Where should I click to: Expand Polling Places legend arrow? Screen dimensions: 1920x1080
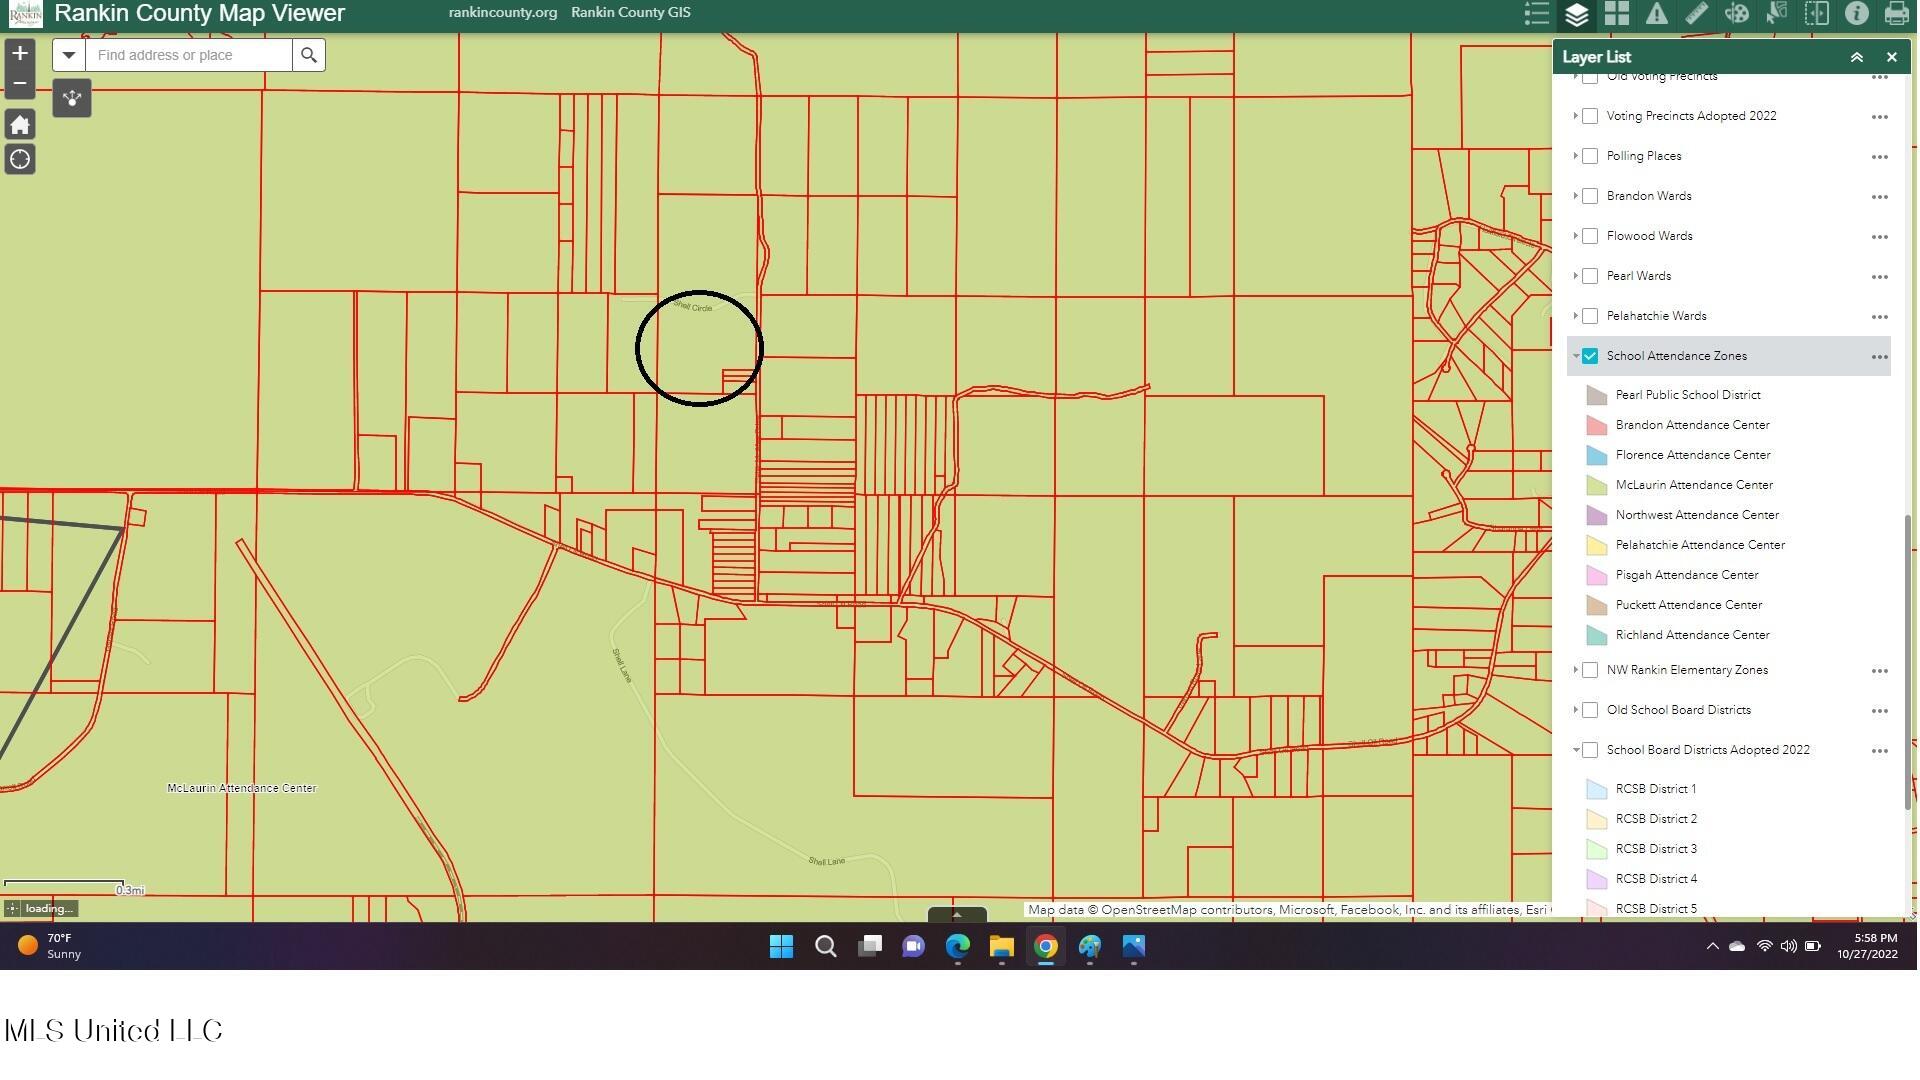[x=1575, y=156]
